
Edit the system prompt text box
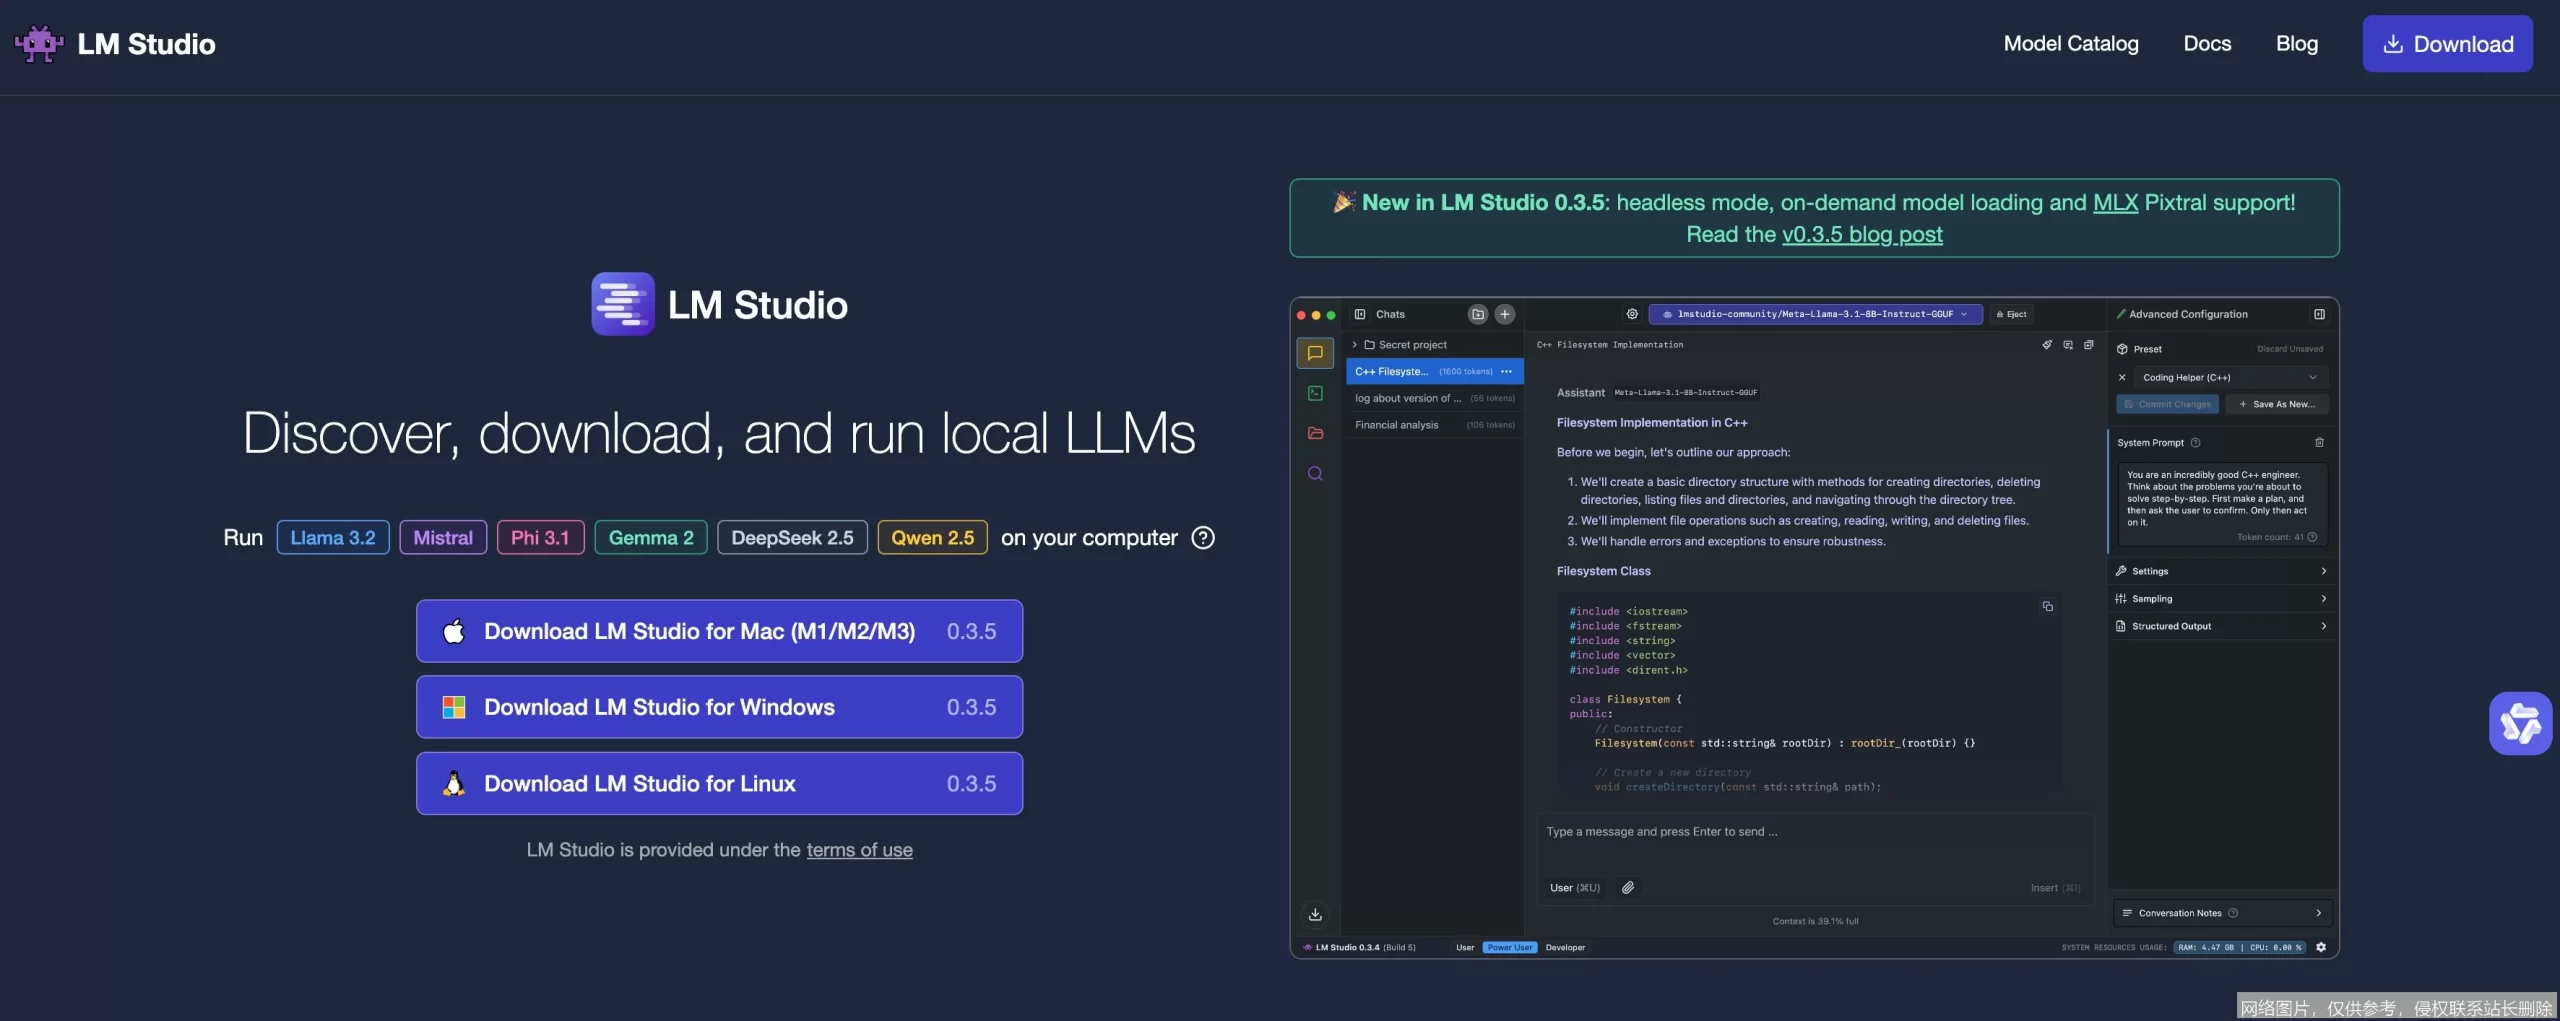point(2222,503)
